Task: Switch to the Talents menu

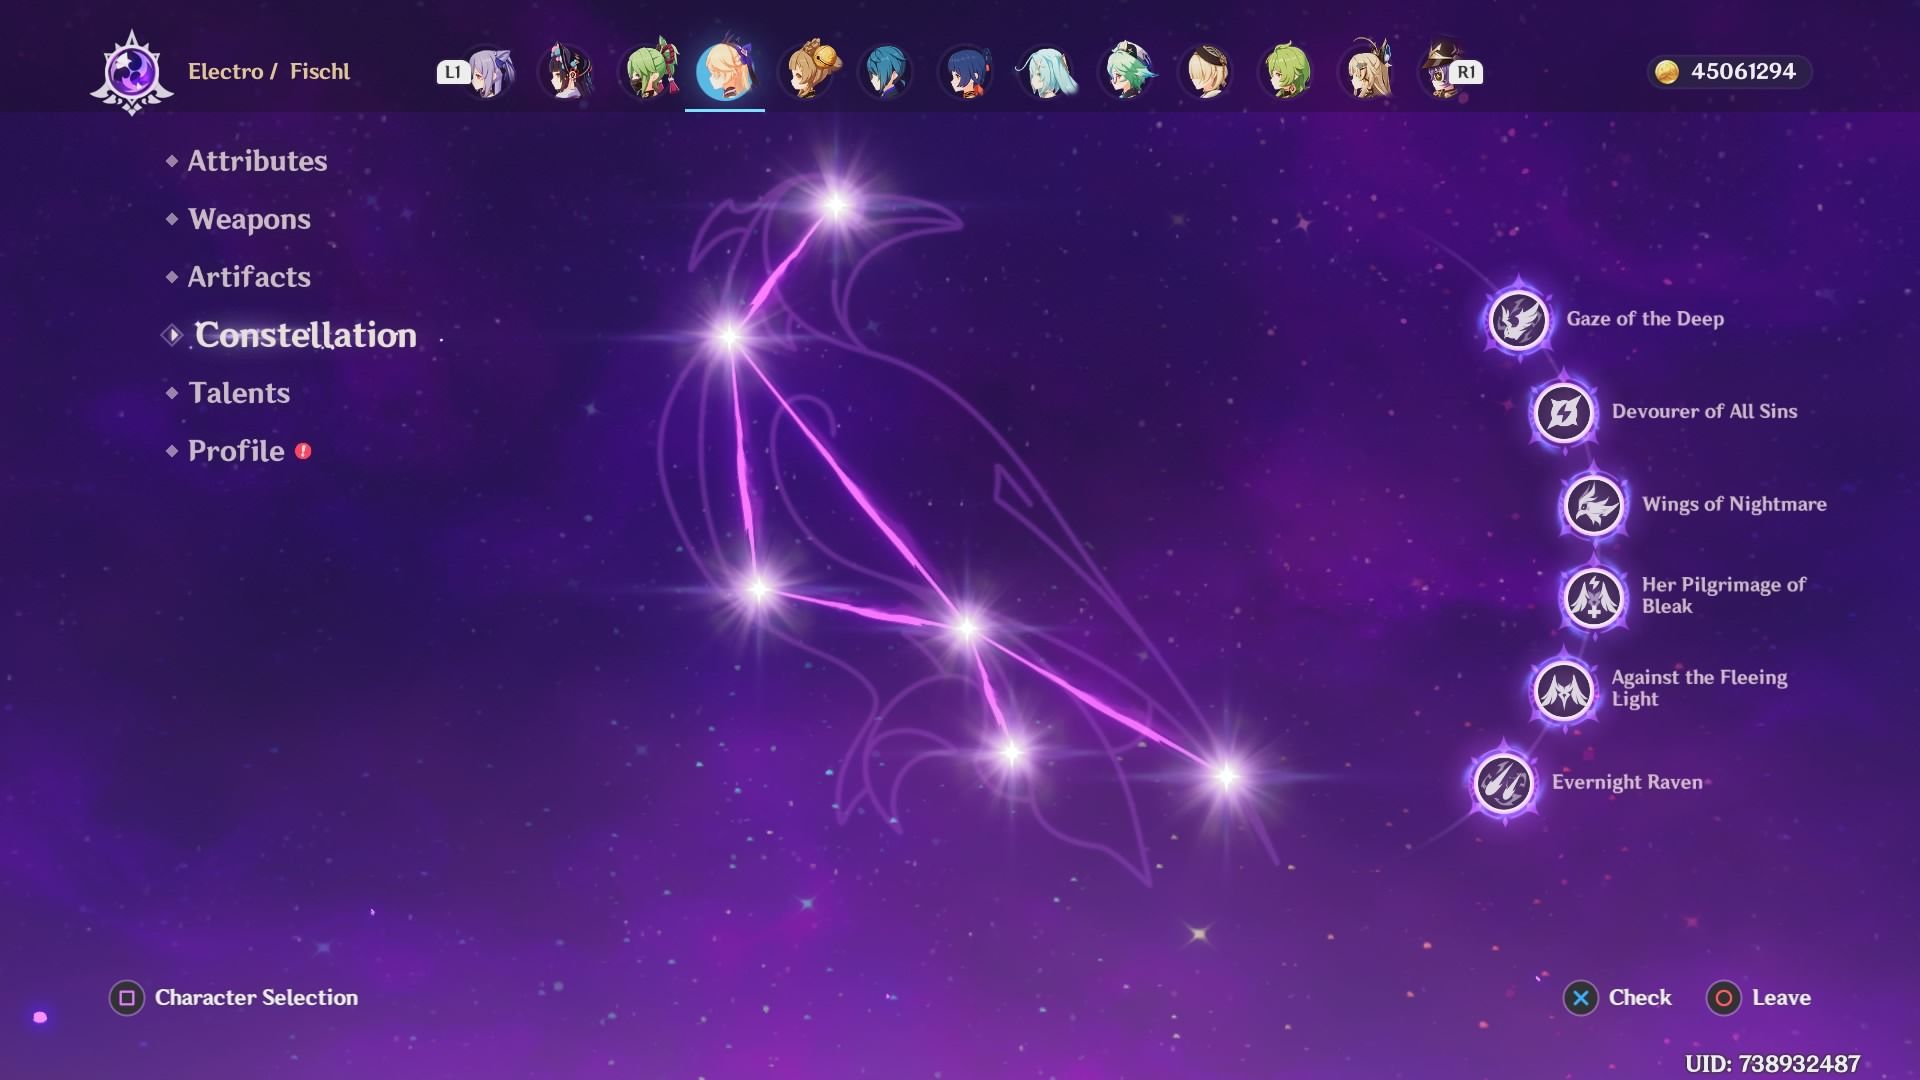Action: [239, 393]
